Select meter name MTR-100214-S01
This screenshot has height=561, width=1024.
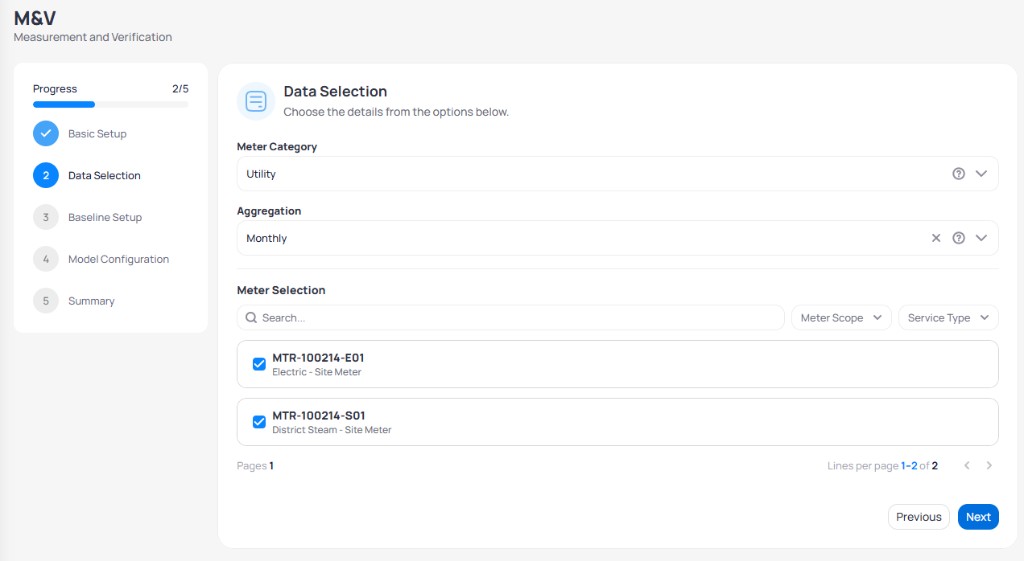tap(319, 415)
